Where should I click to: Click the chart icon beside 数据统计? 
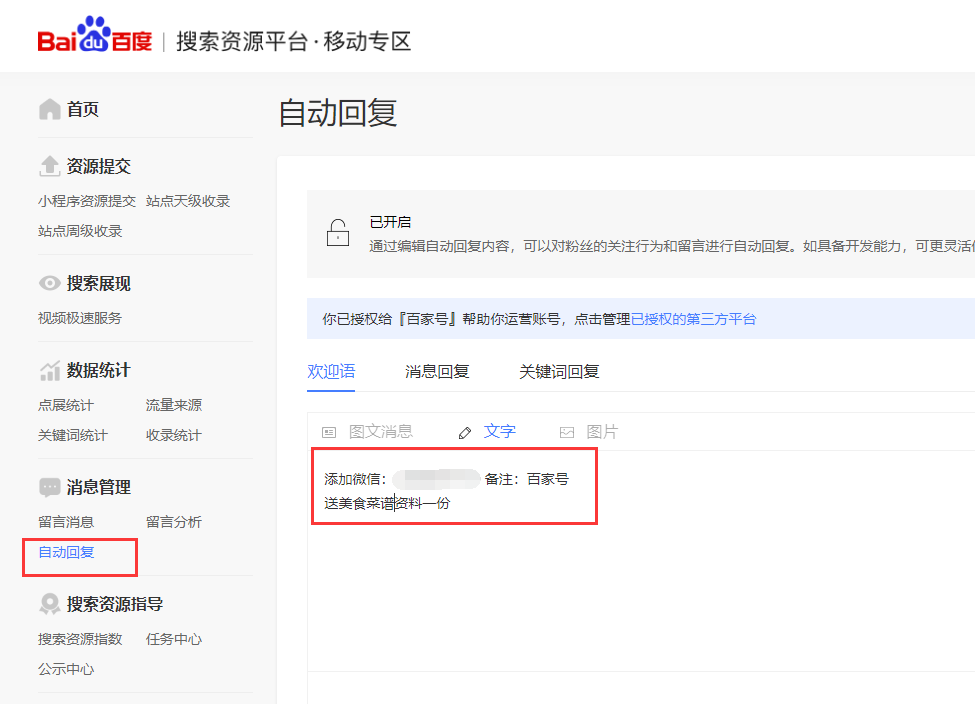click(49, 370)
